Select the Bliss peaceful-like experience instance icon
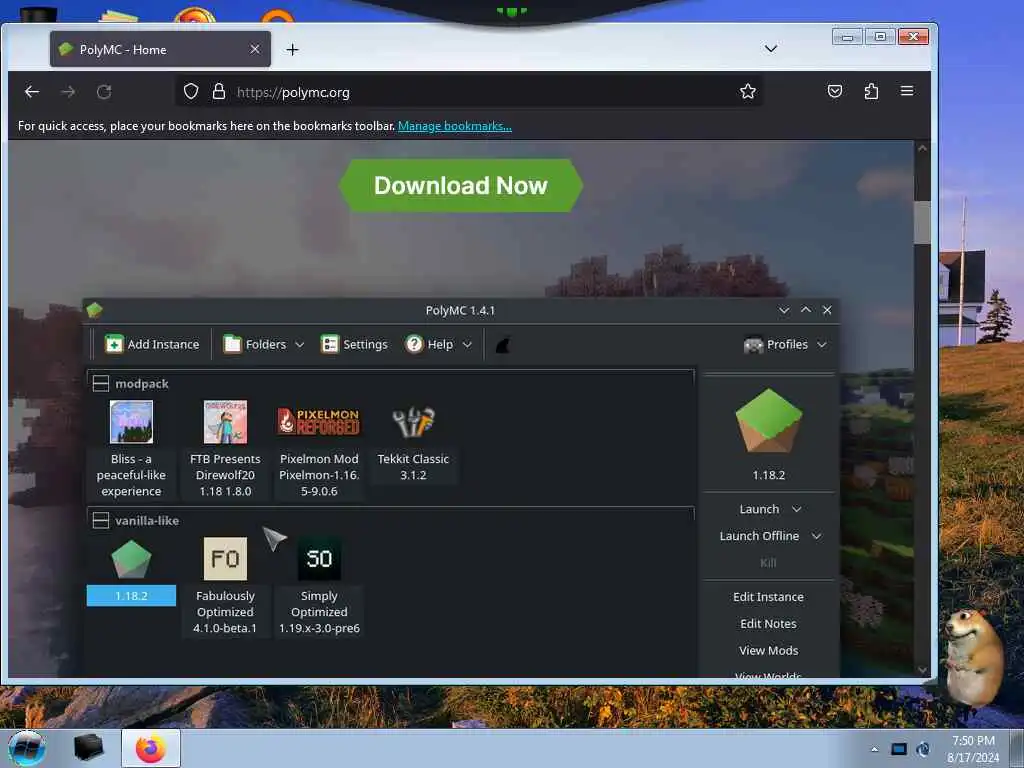This screenshot has height=768, width=1024. click(x=131, y=423)
